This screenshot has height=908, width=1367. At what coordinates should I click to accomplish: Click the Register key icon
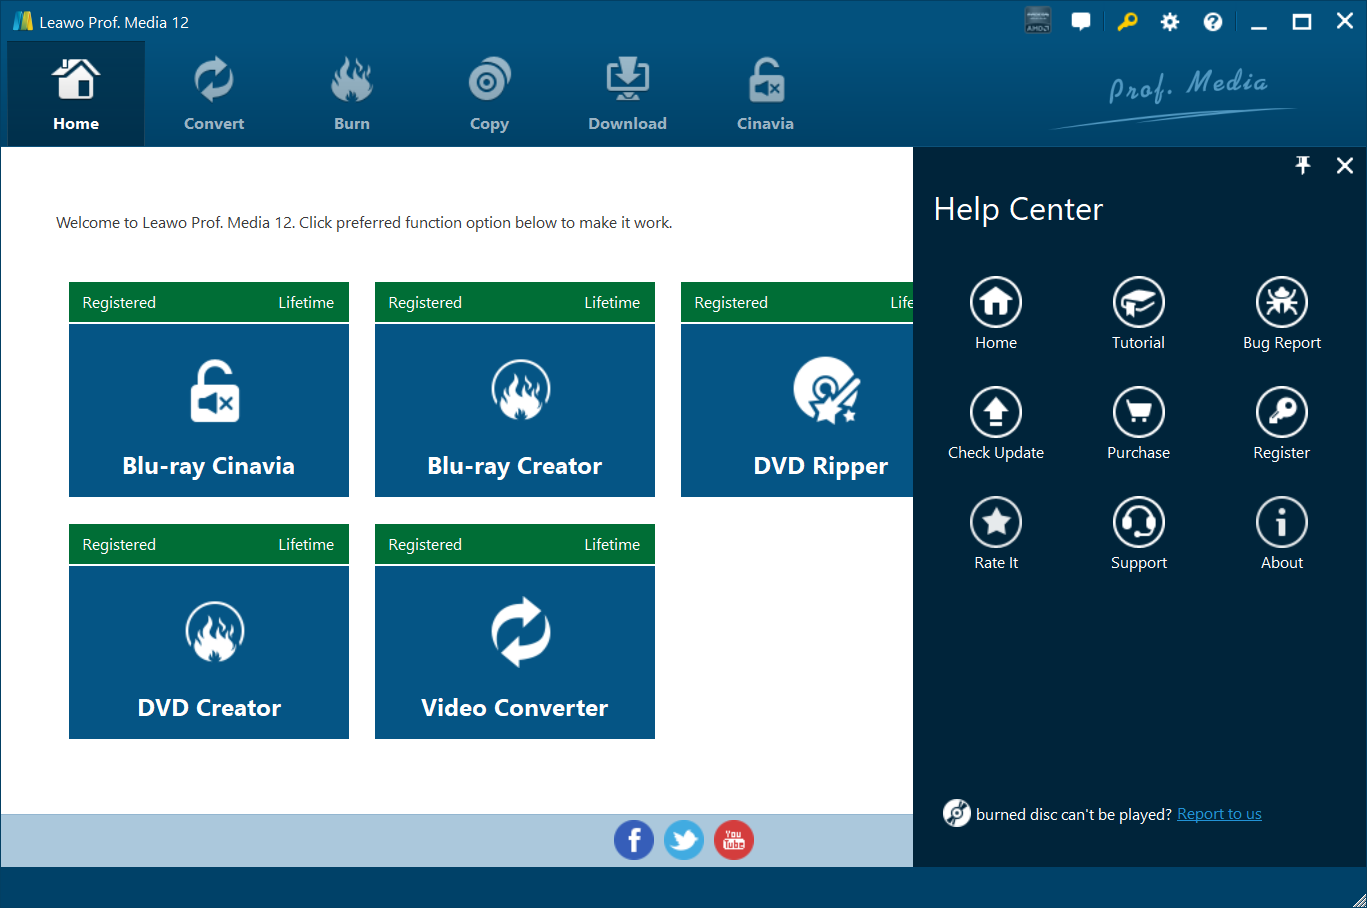click(1281, 412)
